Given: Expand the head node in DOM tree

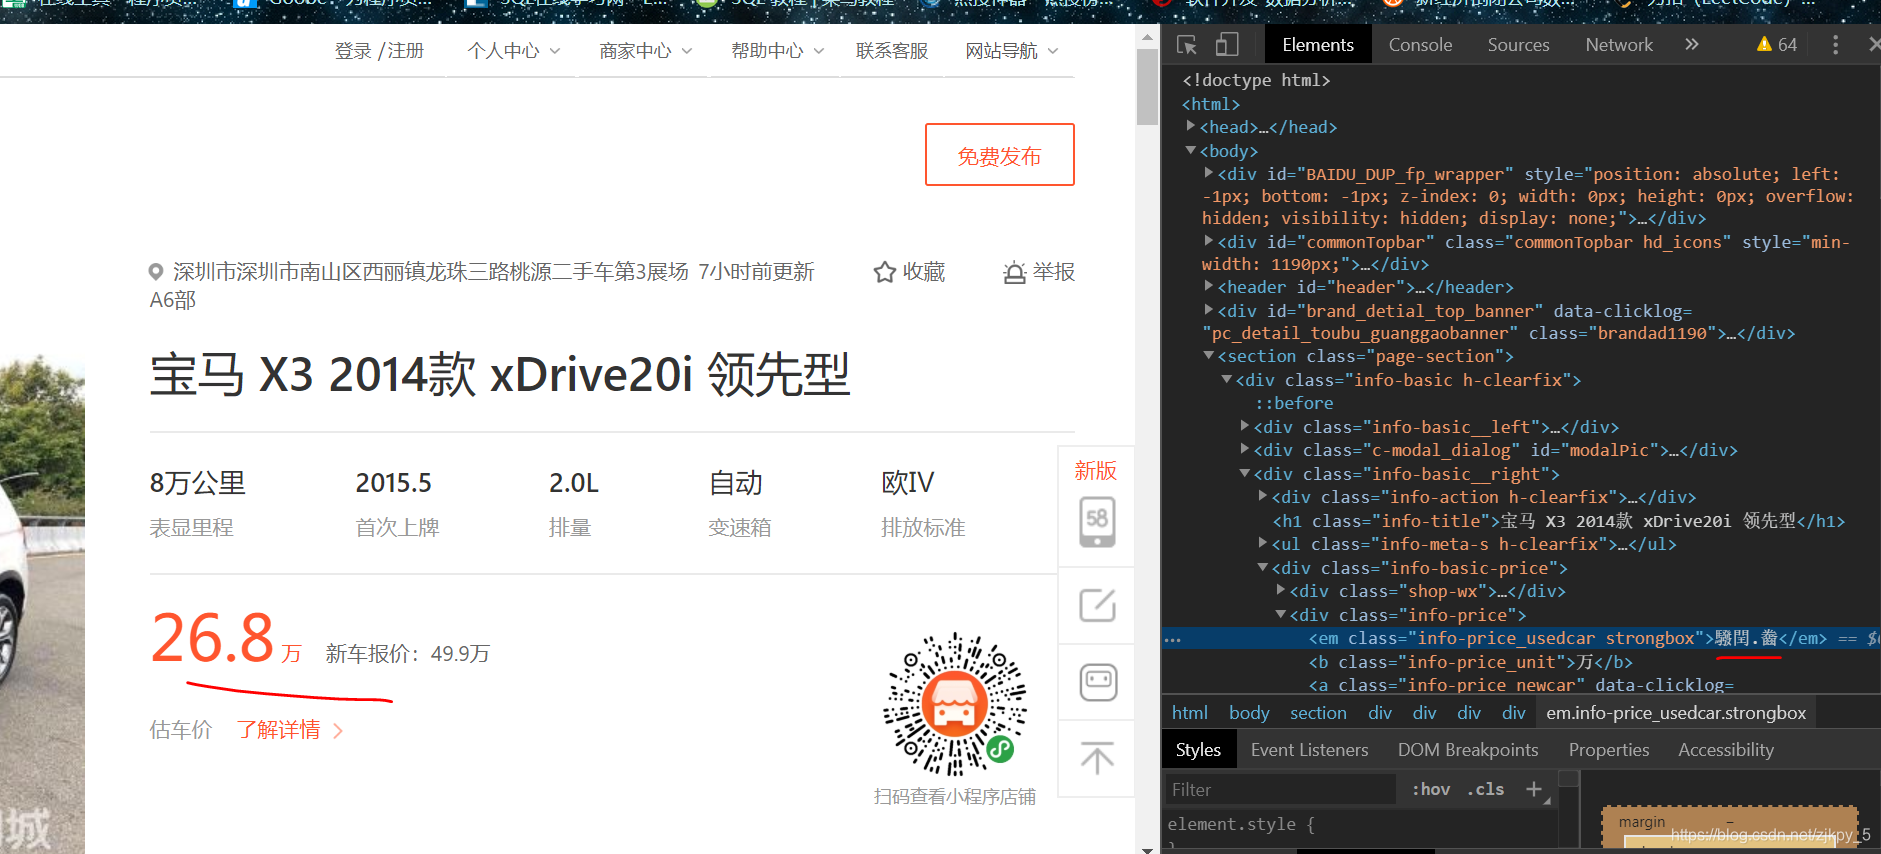Looking at the screenshot, I should click(1190, 126).
